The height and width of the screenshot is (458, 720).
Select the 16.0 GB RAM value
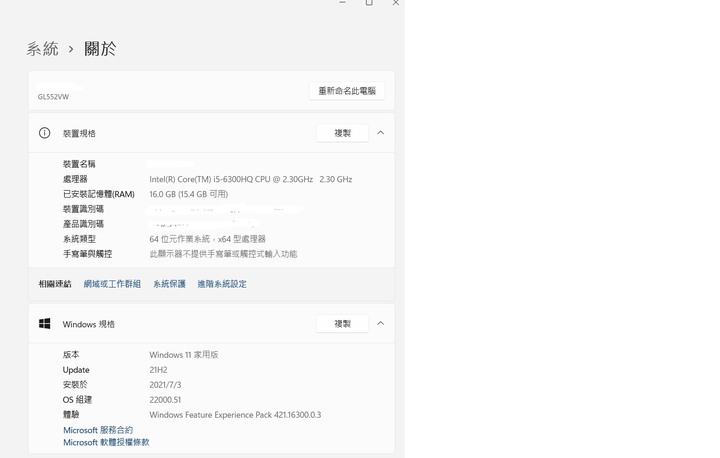tap(189, 194)
